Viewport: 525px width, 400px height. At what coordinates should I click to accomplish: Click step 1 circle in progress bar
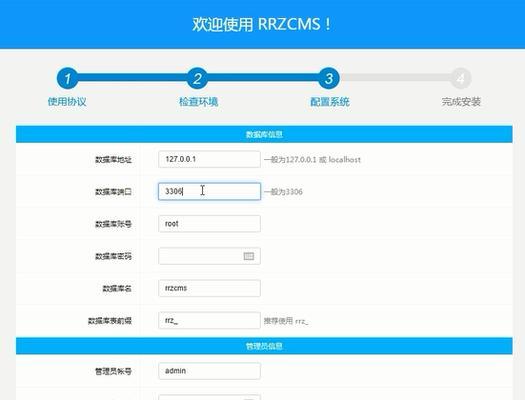pos(67,78)
